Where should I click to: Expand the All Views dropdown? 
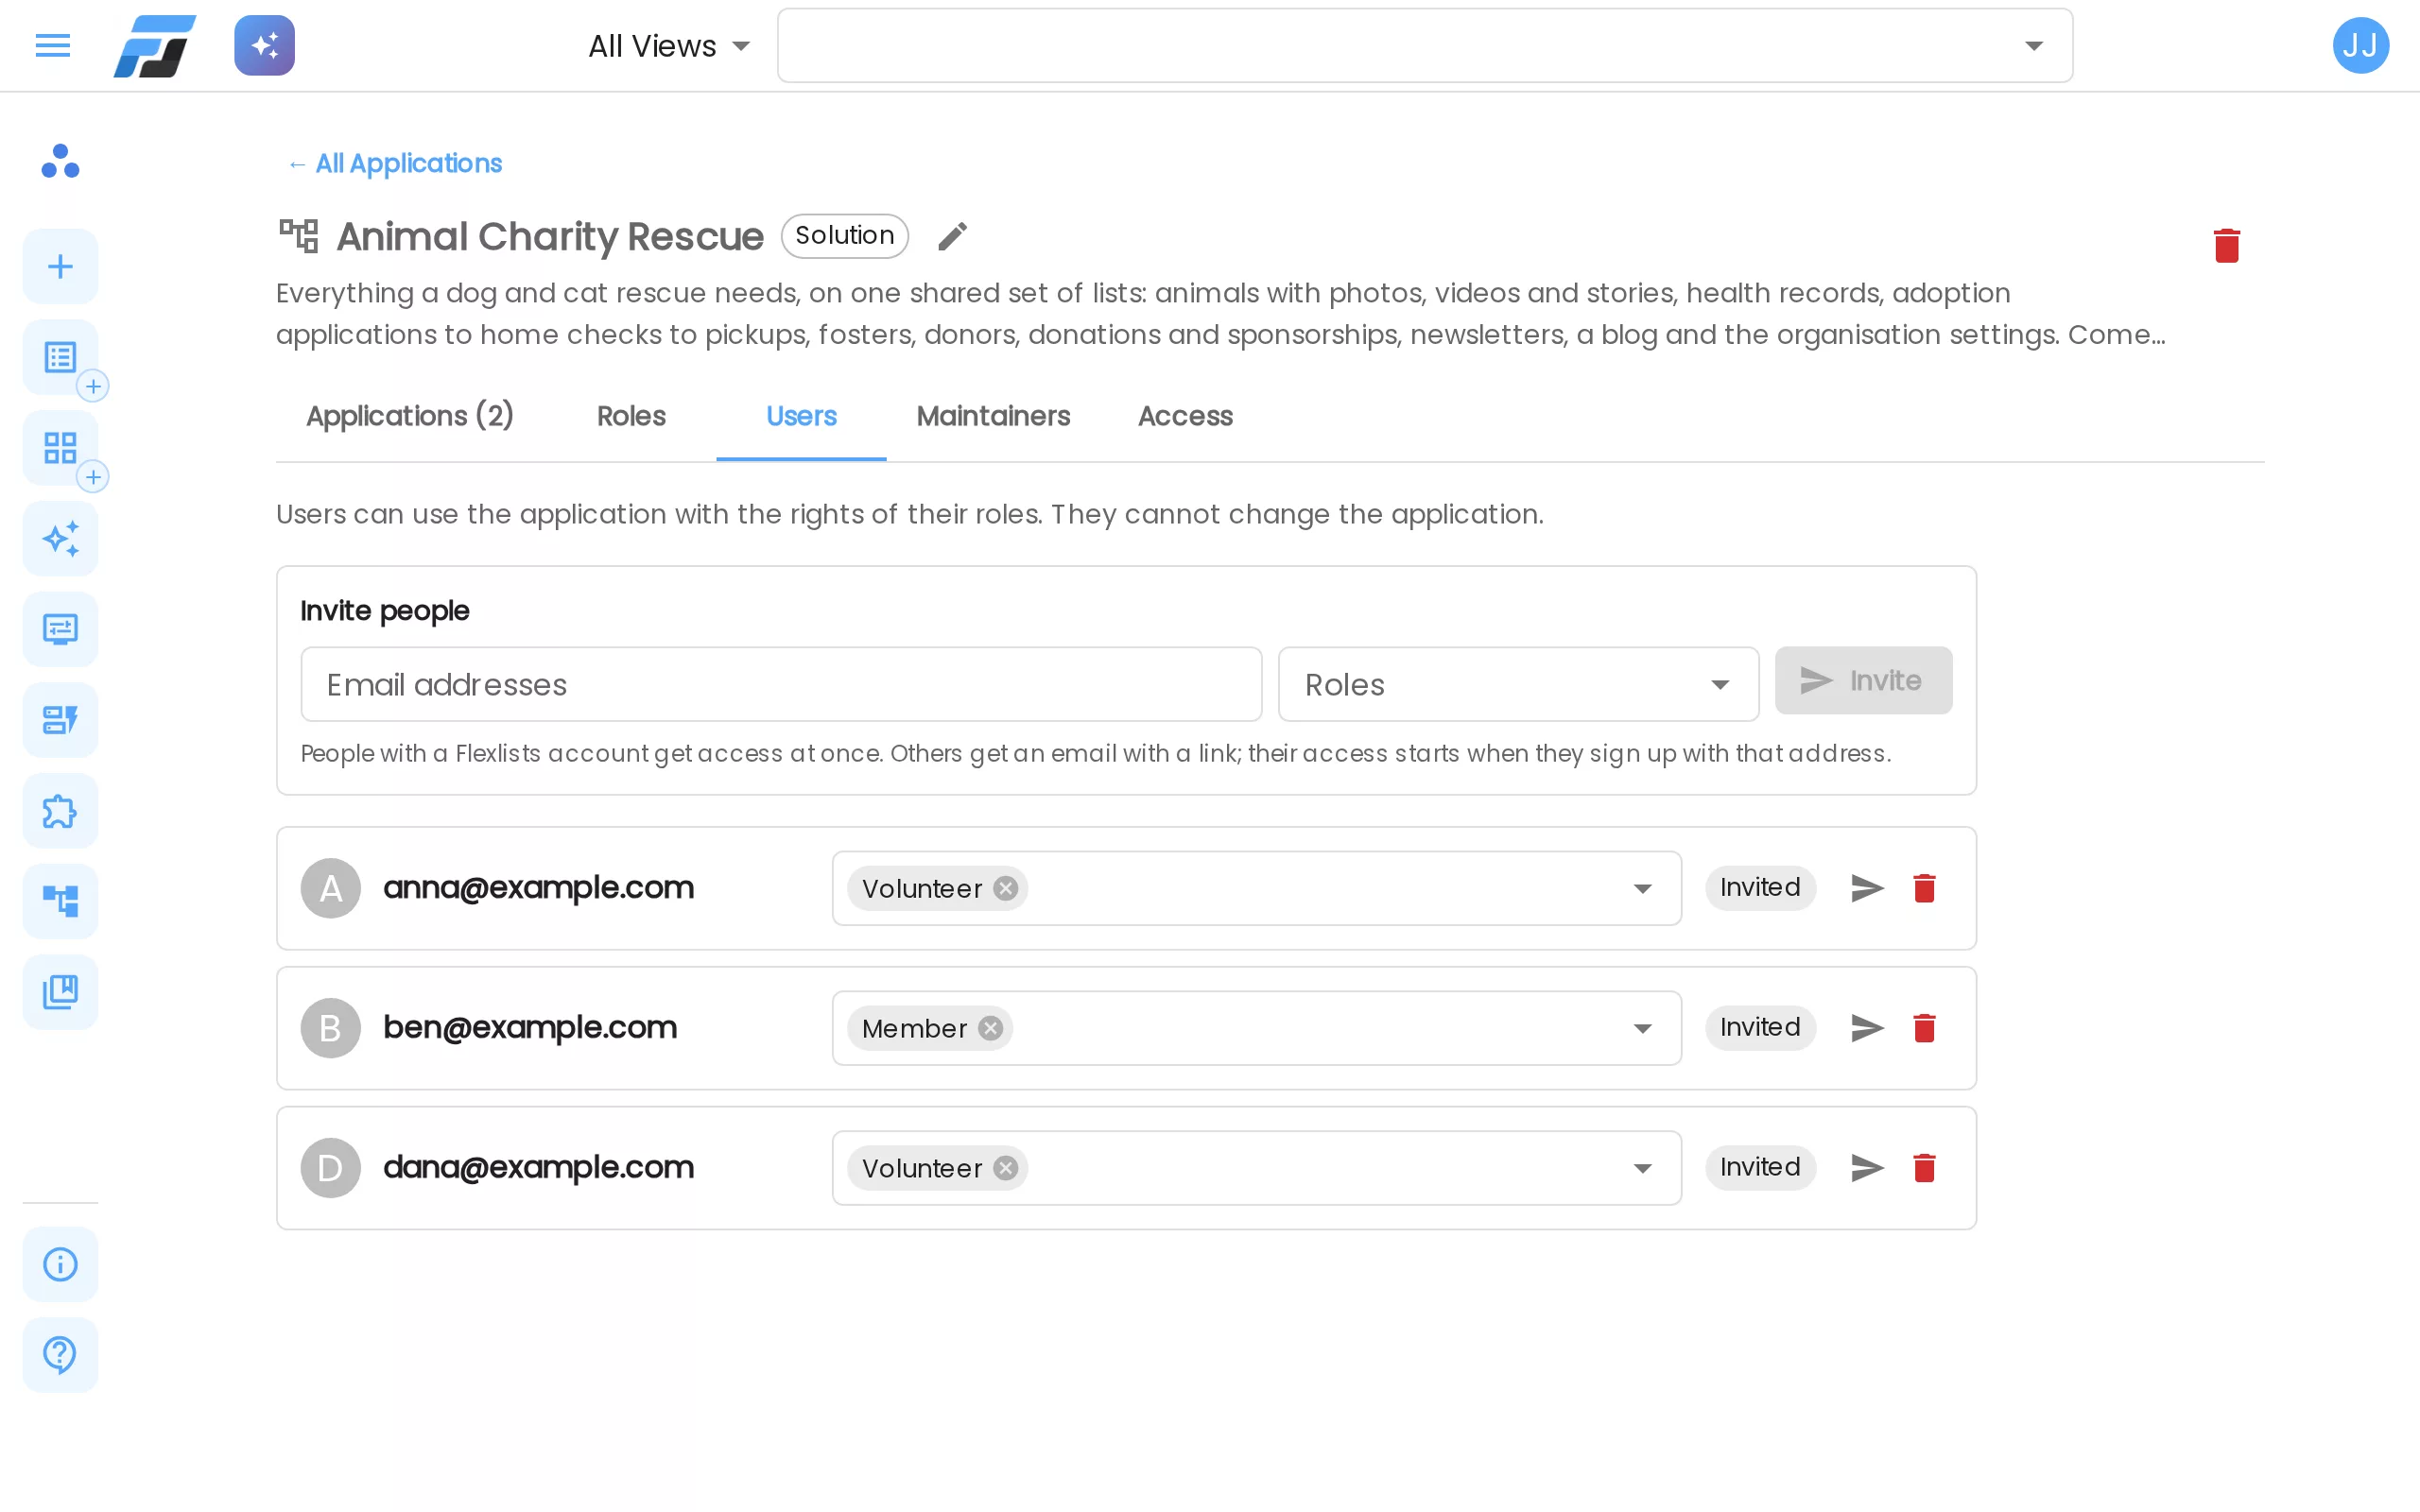point(669,46)
